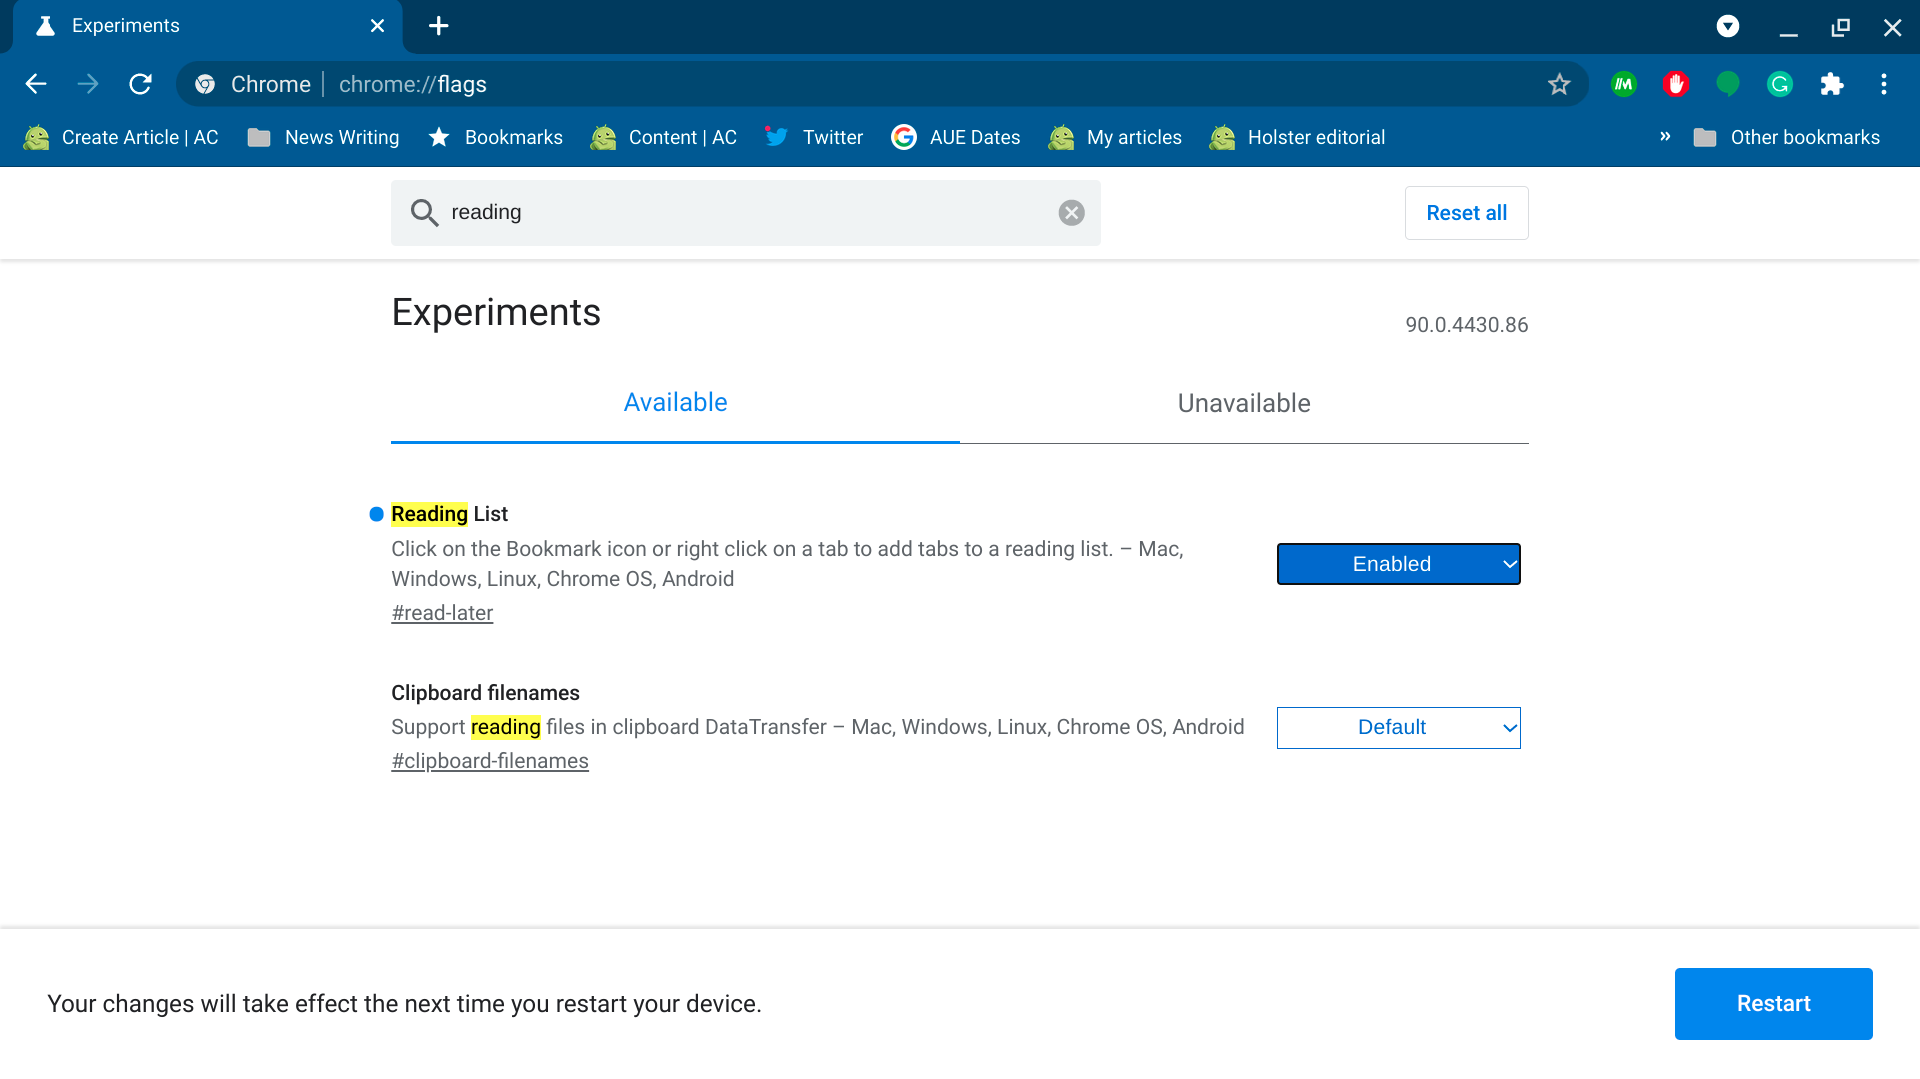This screenshot has width=1920, height=1079.
Task: Click the Reset all button
Action: (x=1466, y=213)
